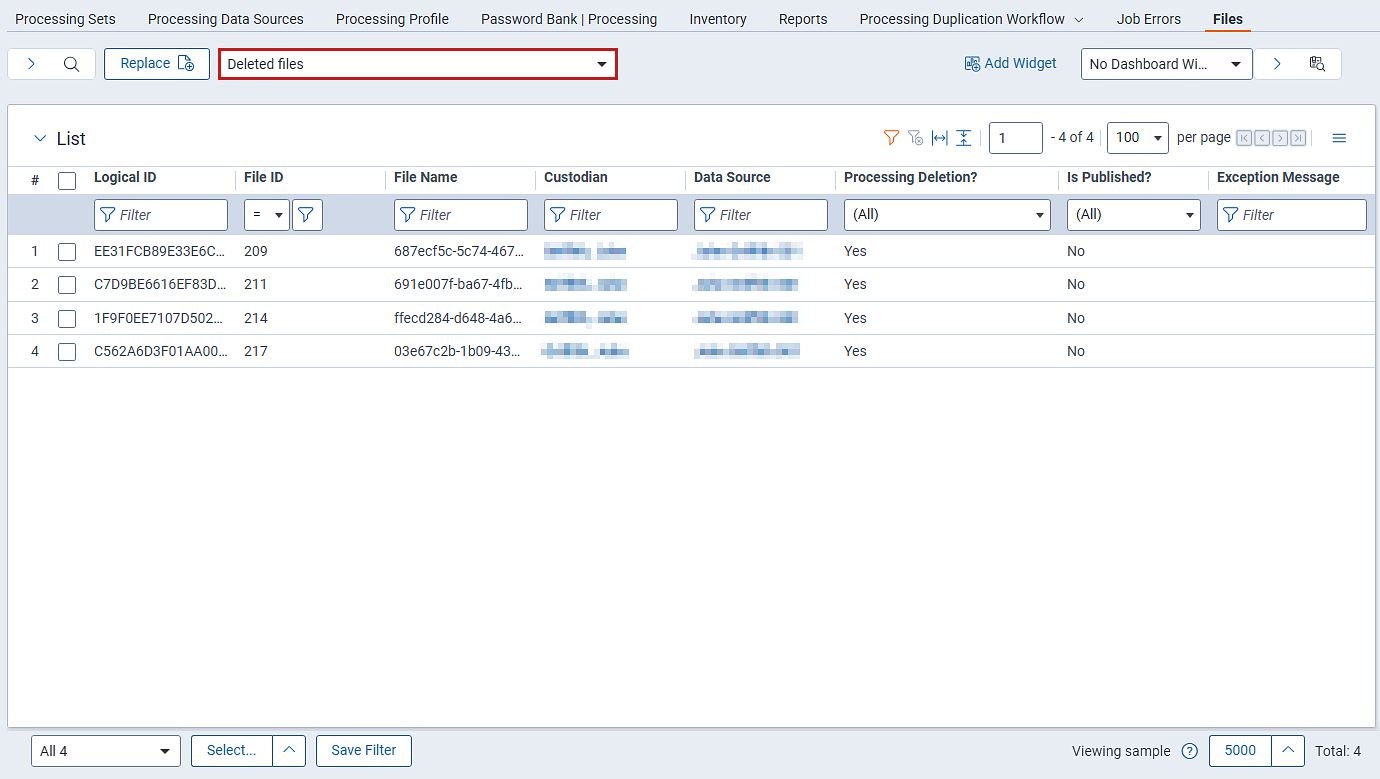Image resolution: width=1380 pixels, height=779 pixels.
Task: Click the list options hamburger menu icon
Action: pos(1339,138)
